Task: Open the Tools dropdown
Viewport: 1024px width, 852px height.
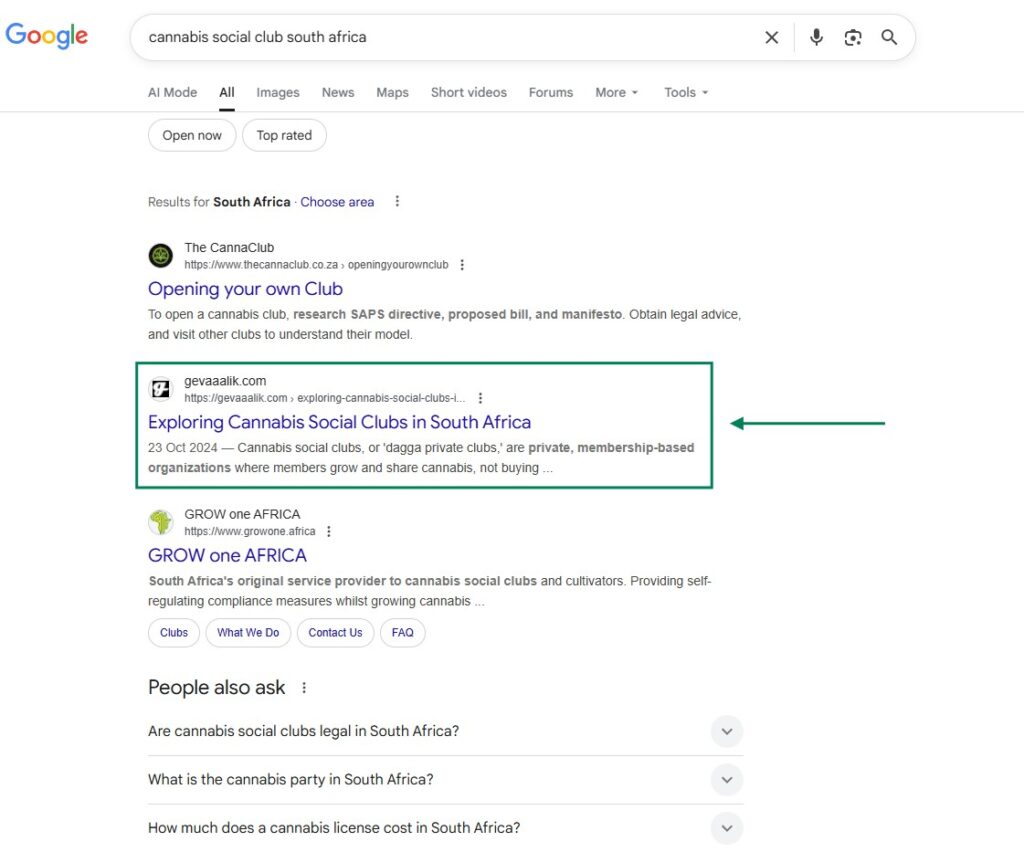Action: pos(686,92)
